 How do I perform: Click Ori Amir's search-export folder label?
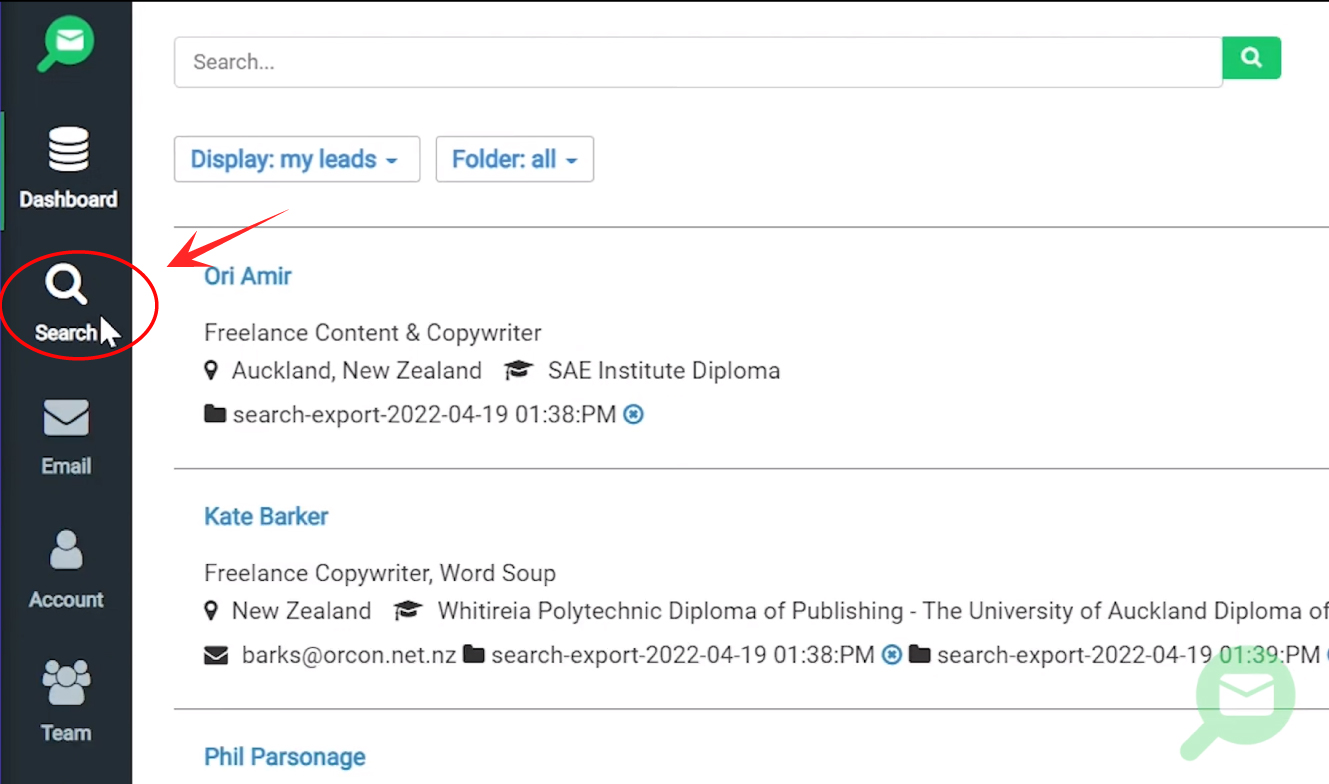[x=424, y=414]
